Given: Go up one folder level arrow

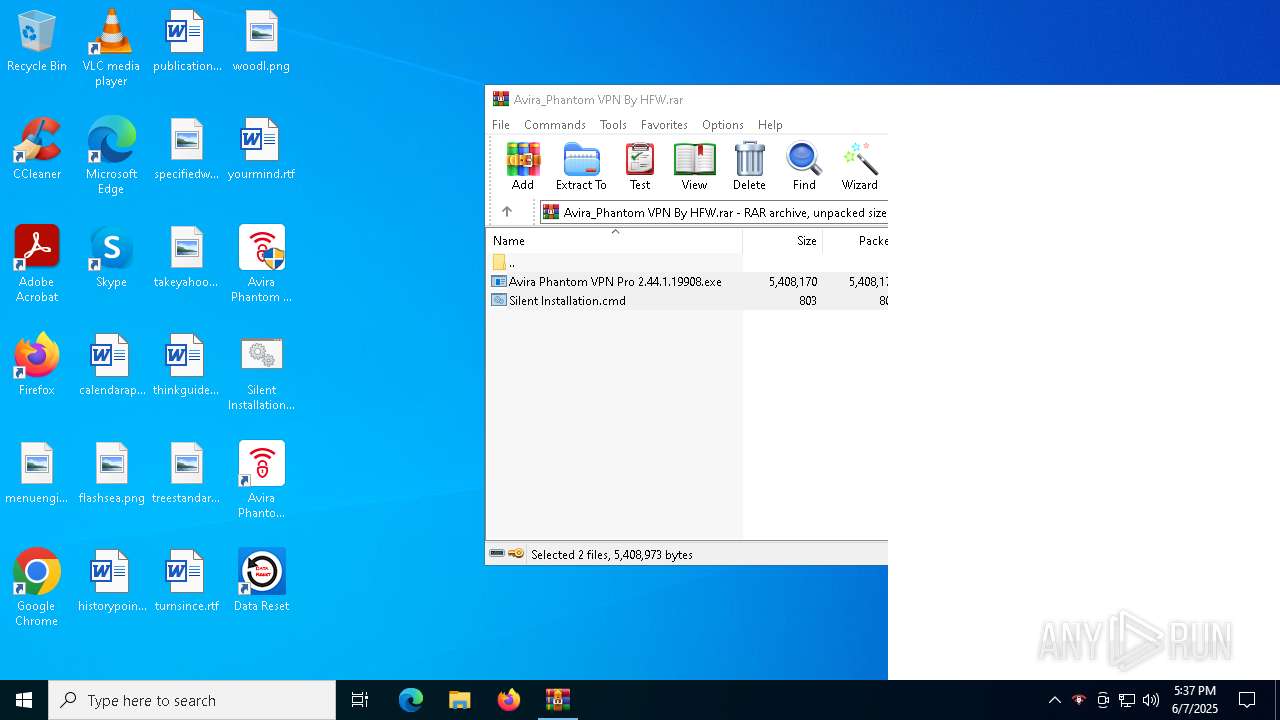Looking at the screenshot, I should [507, 212].
